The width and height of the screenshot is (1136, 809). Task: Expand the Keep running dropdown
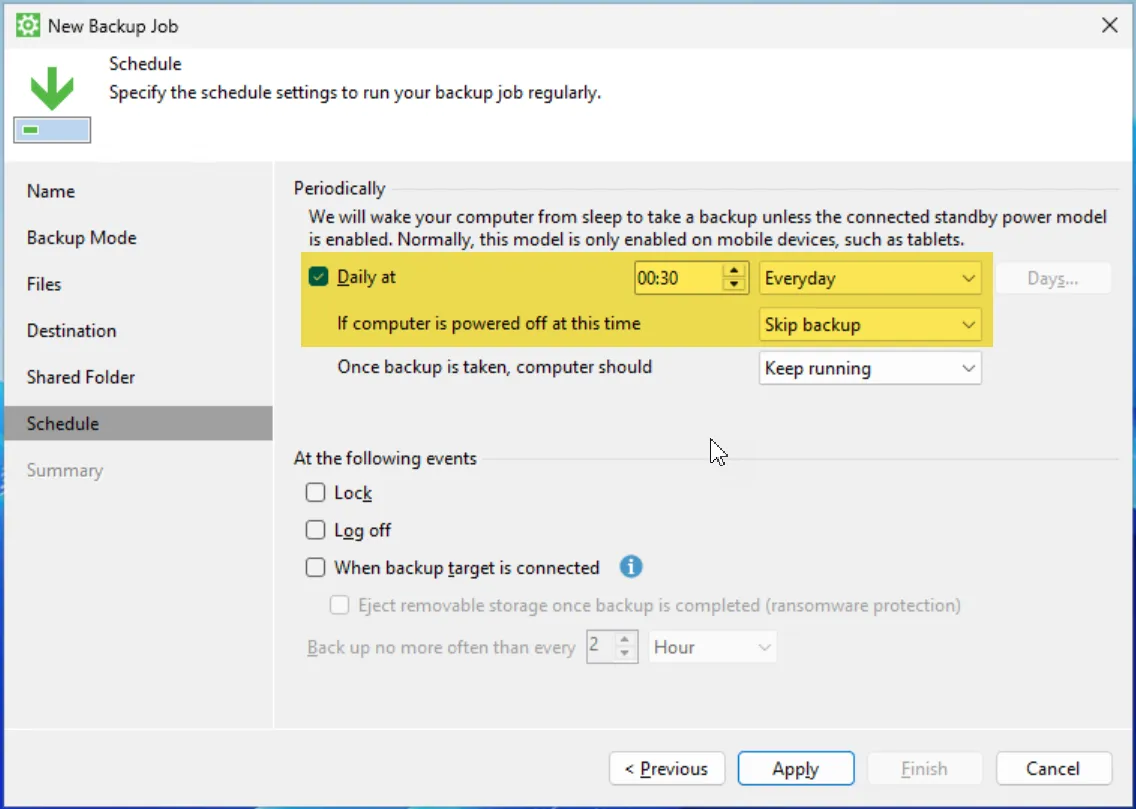click(869, 369)
